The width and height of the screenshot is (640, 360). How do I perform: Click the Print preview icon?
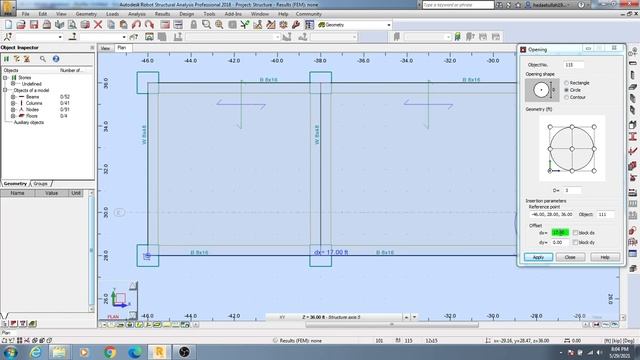tap(72, 25)
